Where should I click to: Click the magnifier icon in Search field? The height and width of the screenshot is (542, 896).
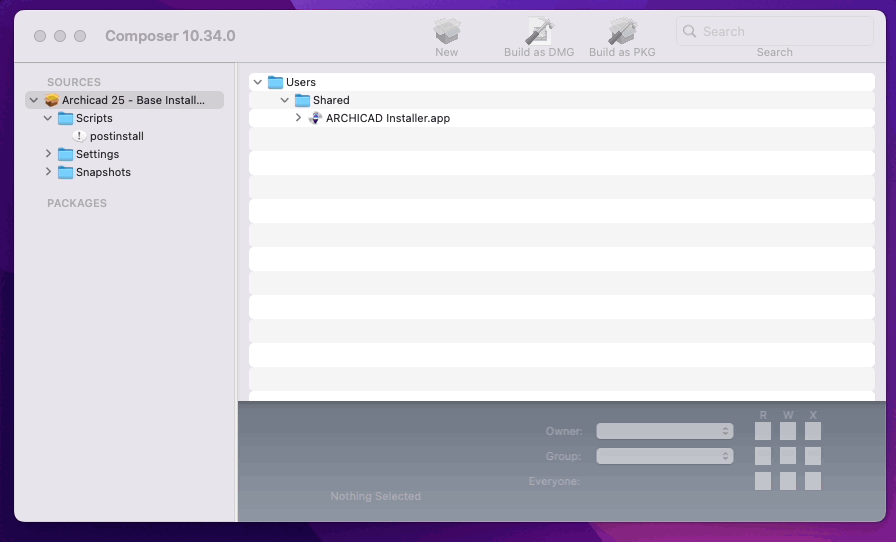[x=690, y=31]
